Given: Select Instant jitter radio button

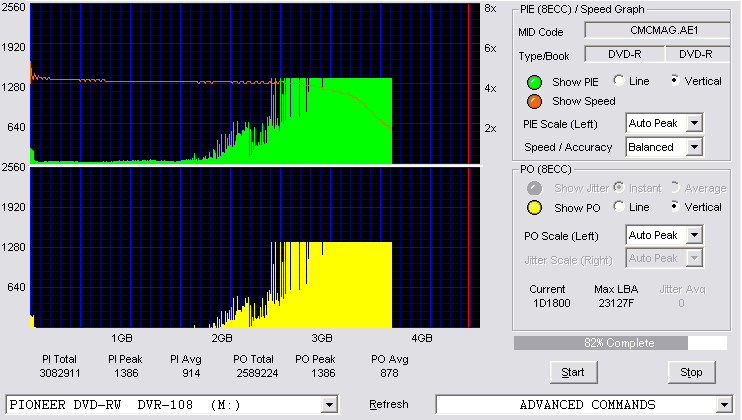Looking at the screenshot, I should 619,187.
